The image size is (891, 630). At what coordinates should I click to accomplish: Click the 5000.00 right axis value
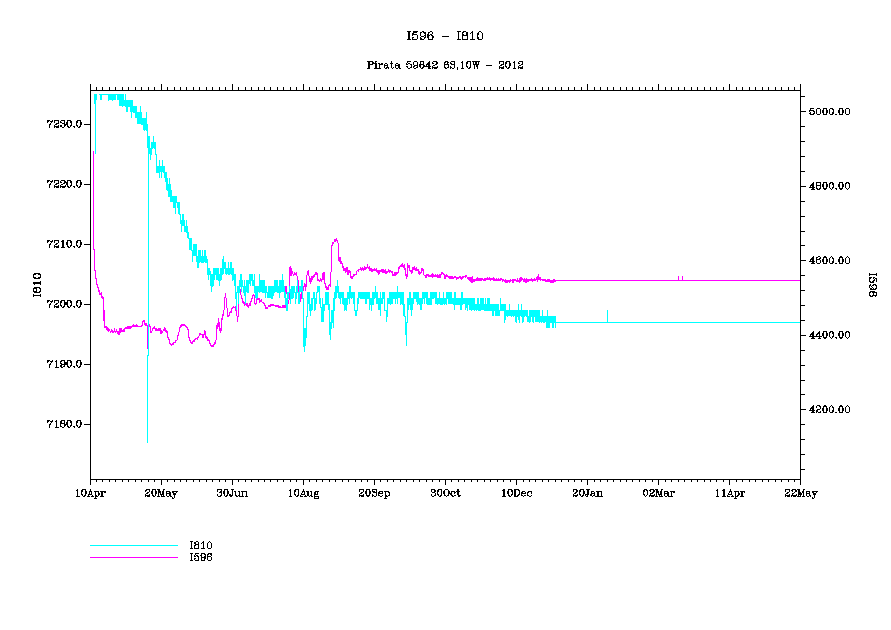point(829,112)
